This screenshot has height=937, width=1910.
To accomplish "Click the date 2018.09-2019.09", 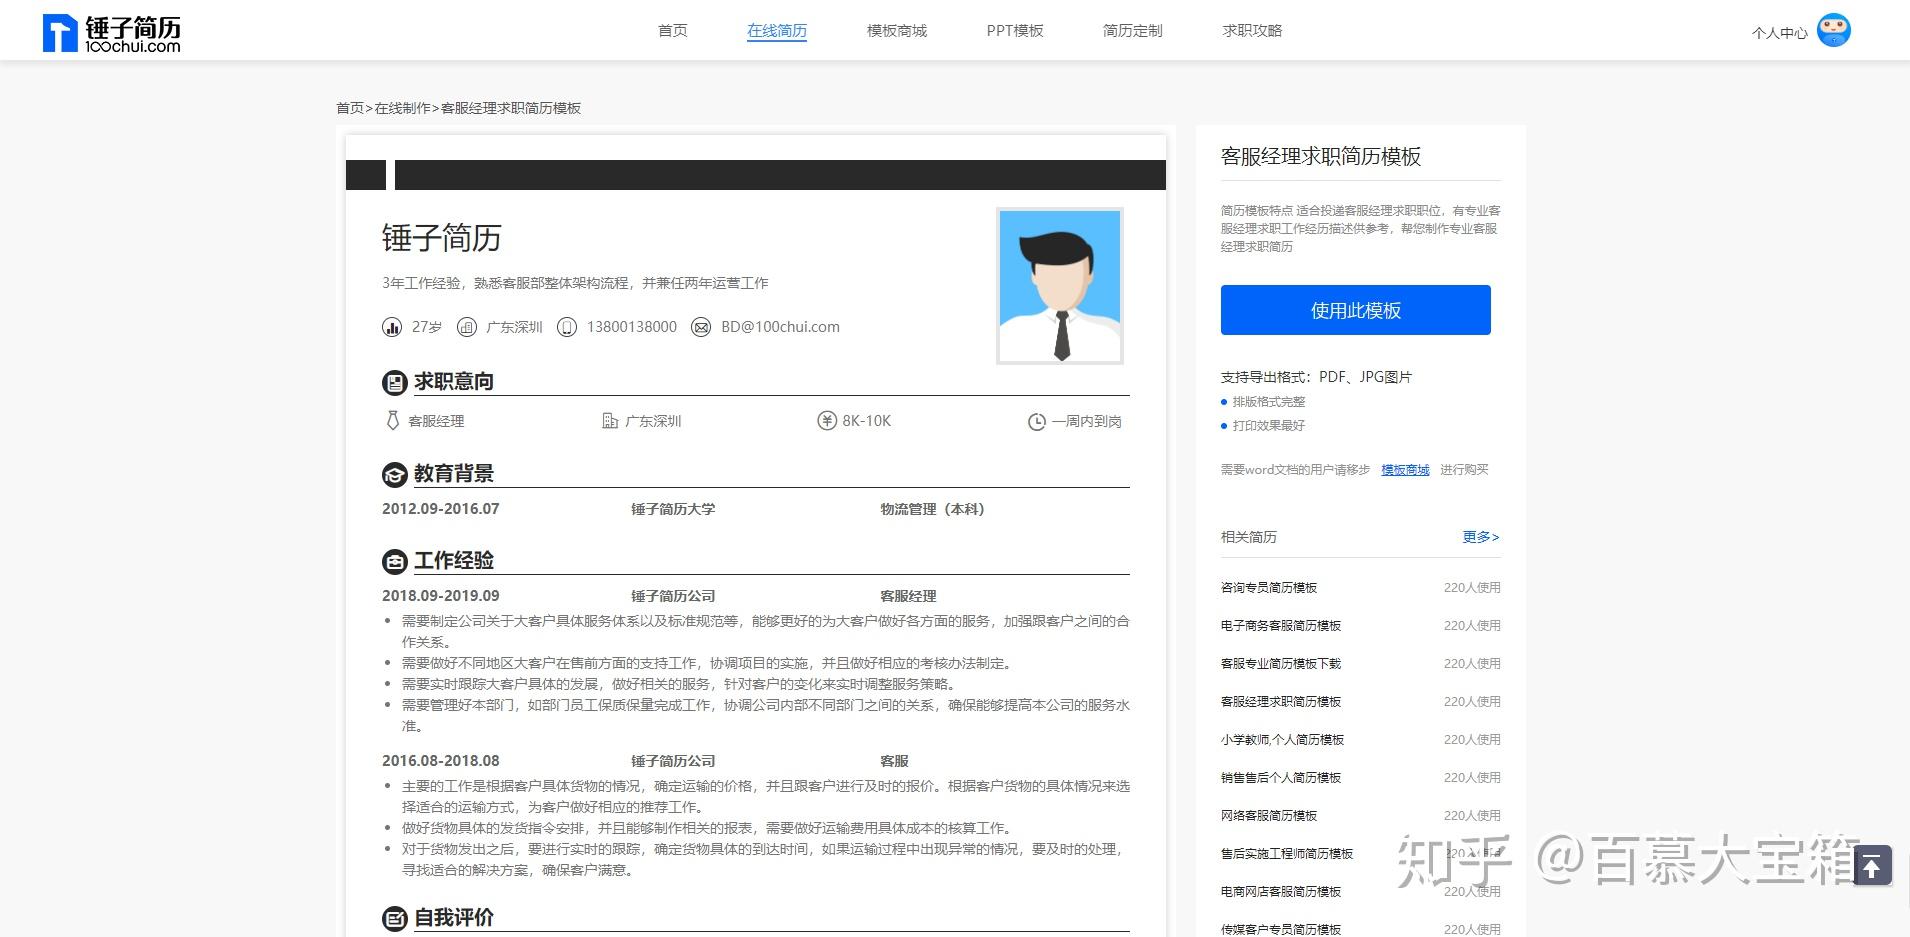I will [440, 596].
